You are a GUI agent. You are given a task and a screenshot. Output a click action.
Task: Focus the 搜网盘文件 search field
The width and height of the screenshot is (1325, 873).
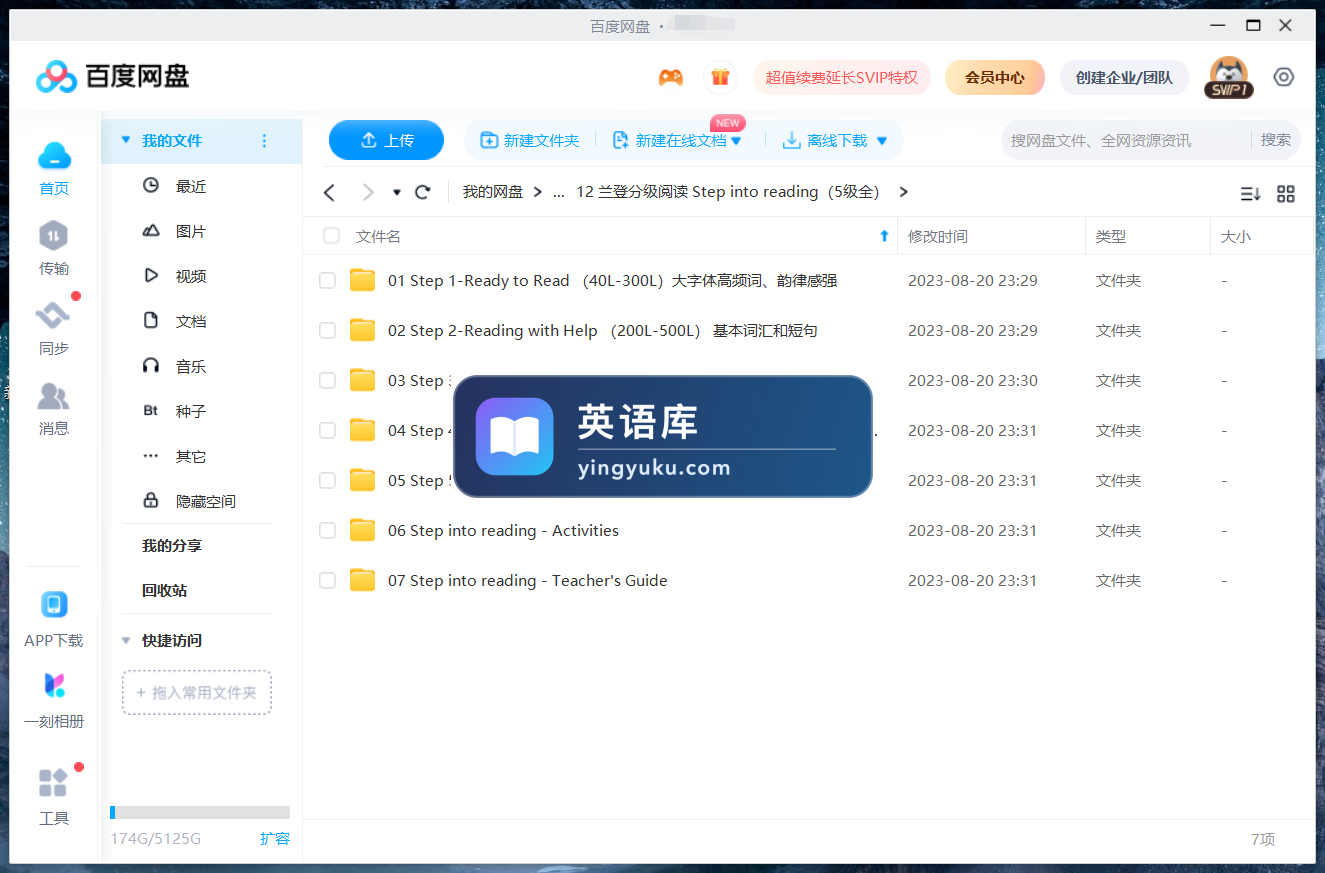click(1125, 141)
